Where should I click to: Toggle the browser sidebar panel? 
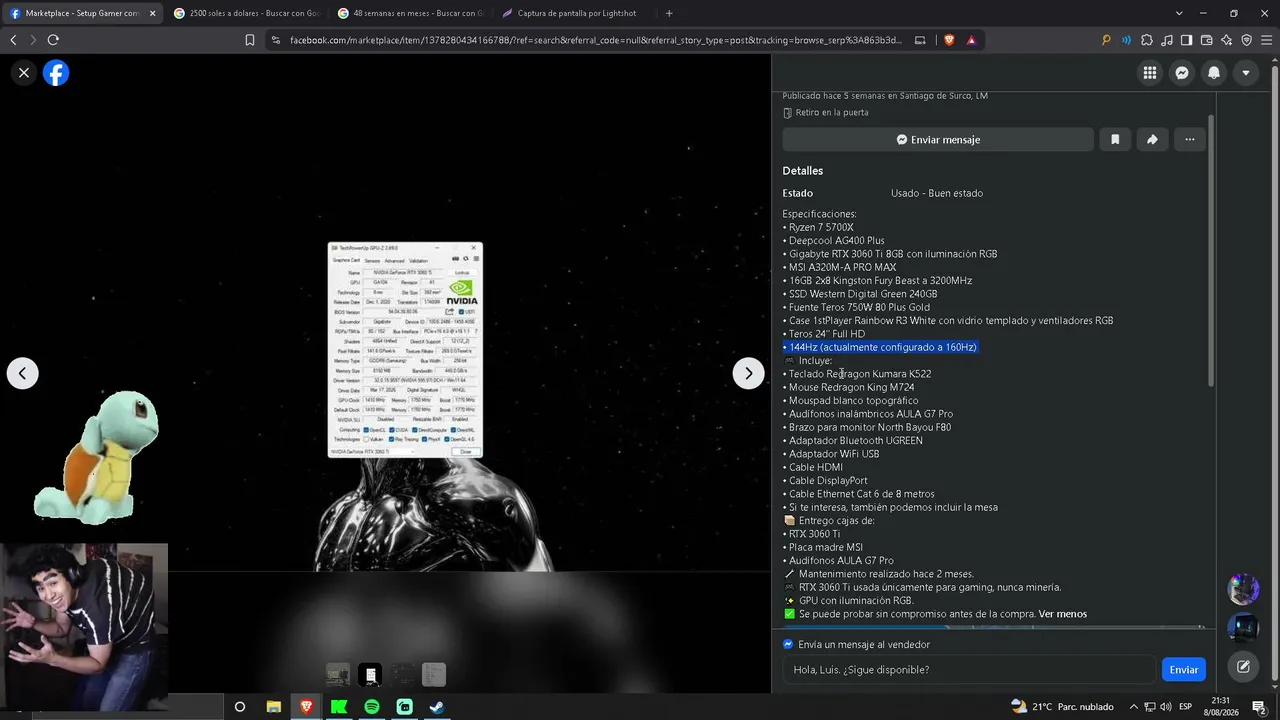(x=1186, y=40)
